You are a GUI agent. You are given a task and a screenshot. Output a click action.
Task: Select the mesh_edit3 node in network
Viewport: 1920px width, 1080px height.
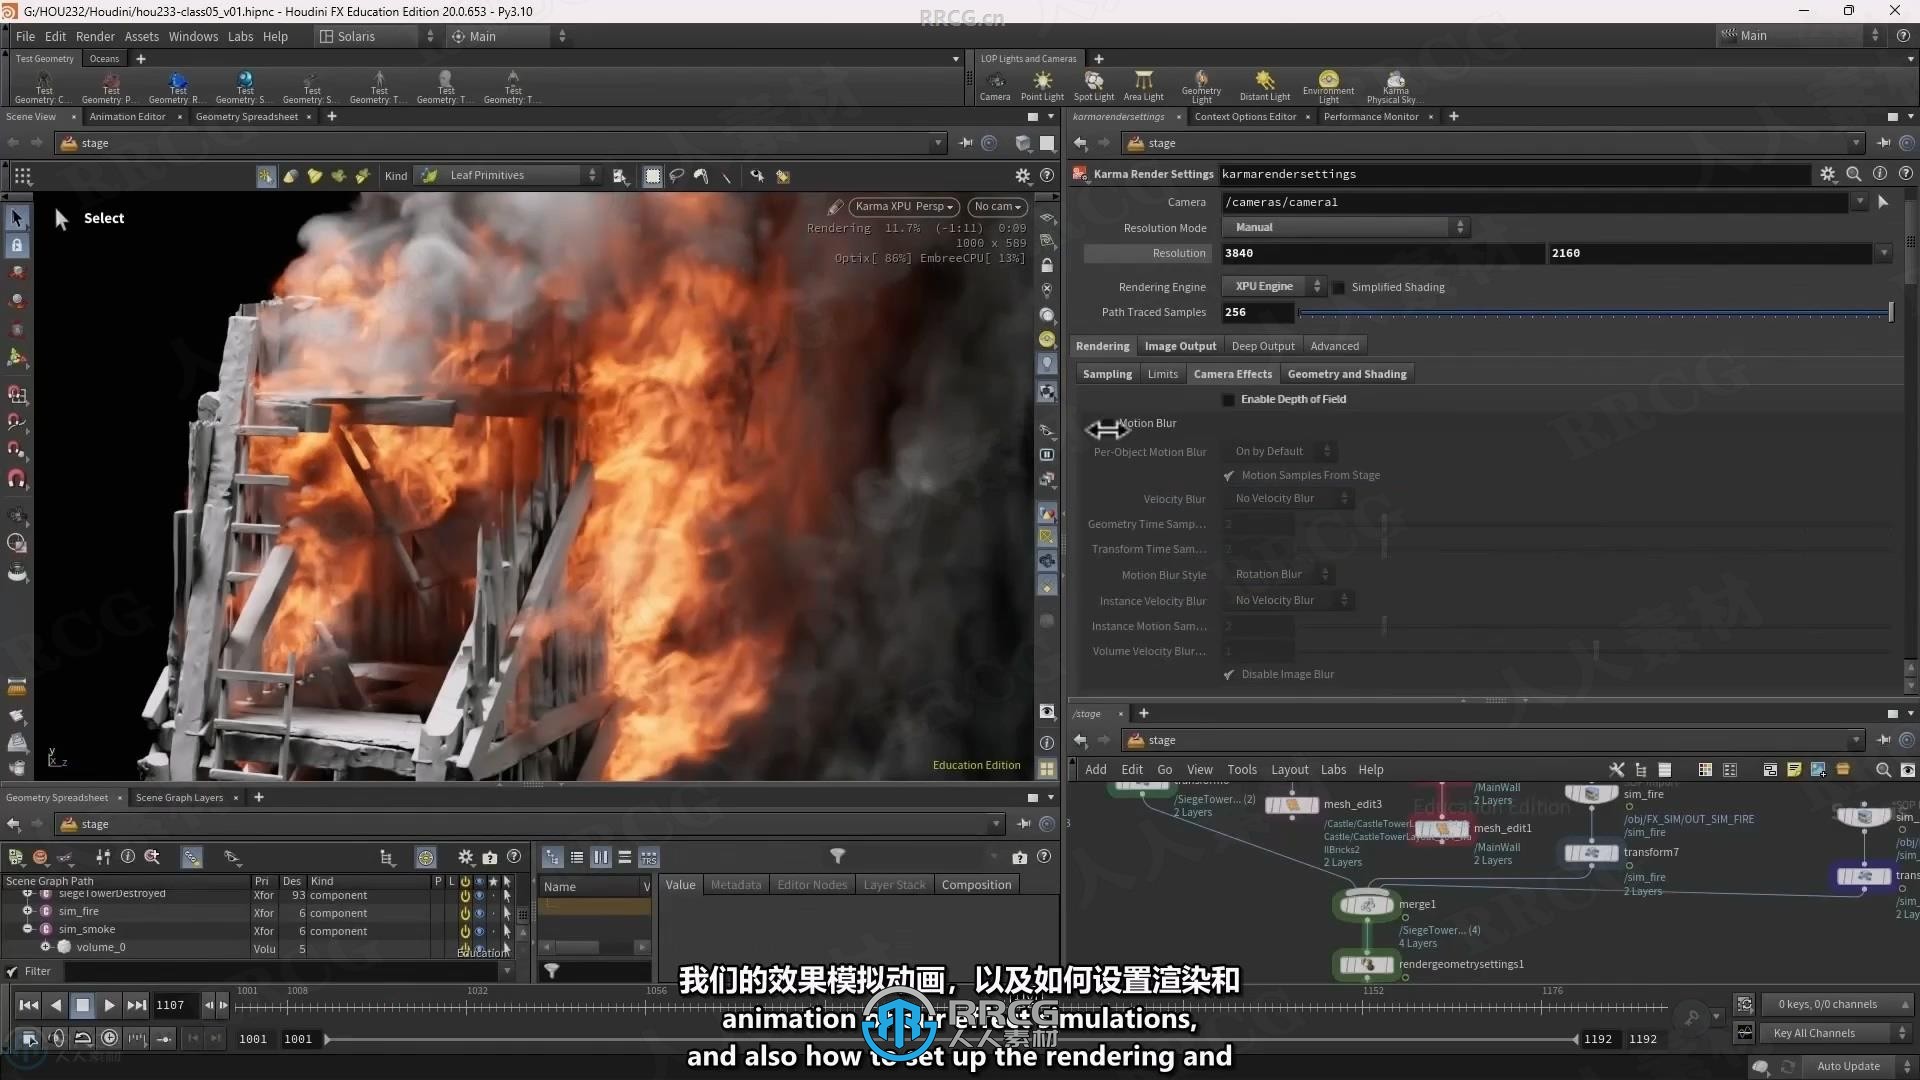tap(1292, 805)
